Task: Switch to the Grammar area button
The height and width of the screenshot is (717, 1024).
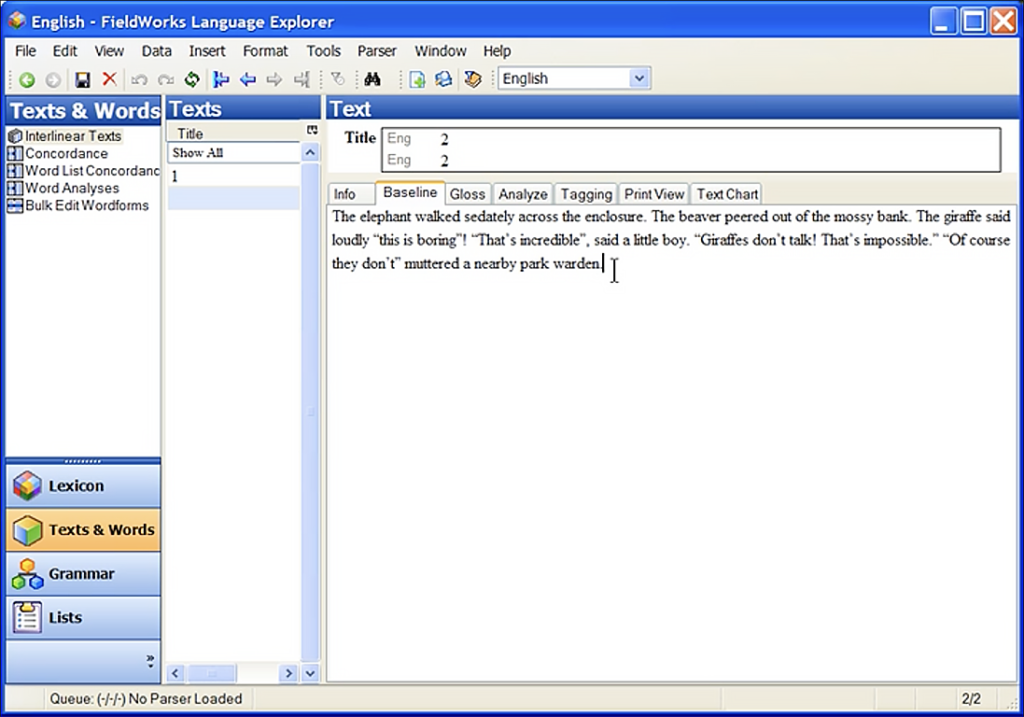Action: pyautogui.click(x=82, y=573)
